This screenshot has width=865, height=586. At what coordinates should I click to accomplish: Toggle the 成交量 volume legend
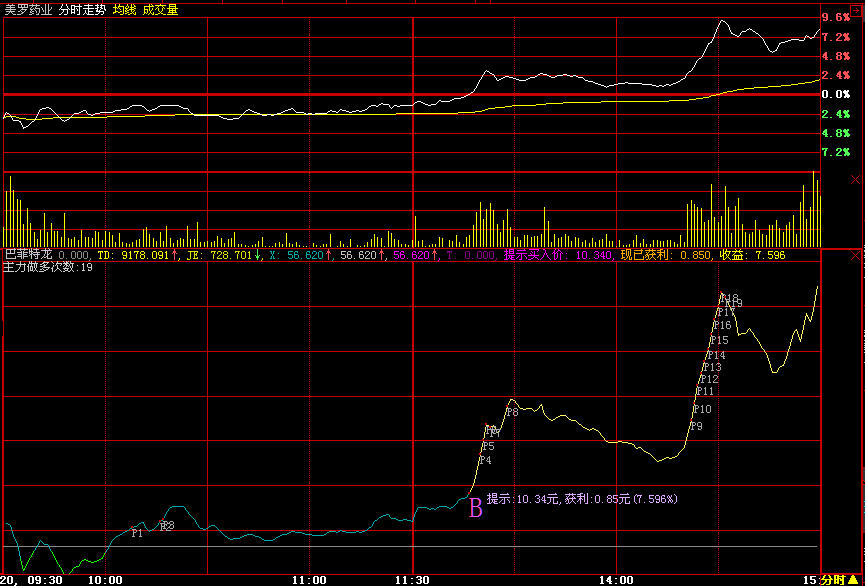point(161,9)
